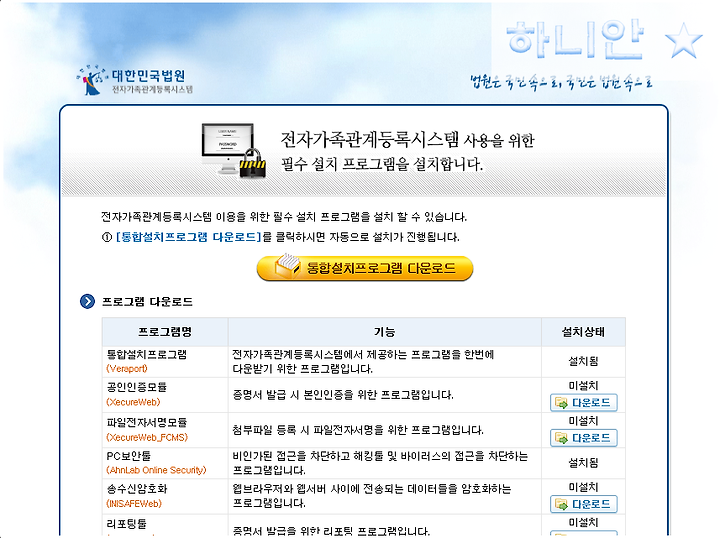The width and height of the screenshot is (720, 538).
Task: Click 설치됨 status in the Veraport row
Action: [x=583, y=362]
